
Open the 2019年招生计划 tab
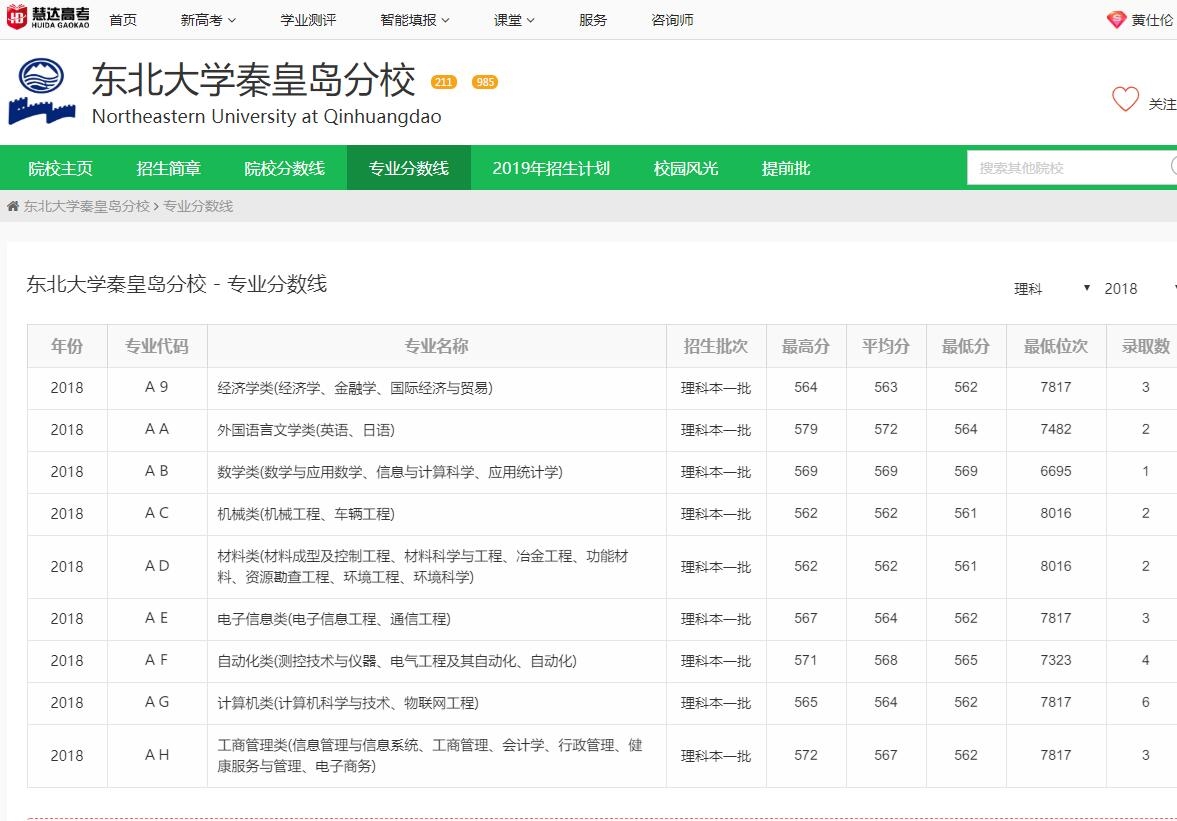pyautogui.click(x=551, y=168)
